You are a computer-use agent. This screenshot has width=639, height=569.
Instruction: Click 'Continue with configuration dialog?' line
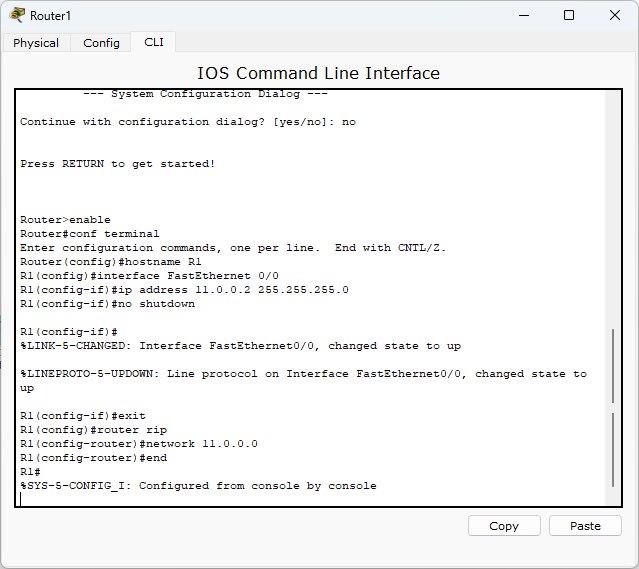click(x=188, y=122)
